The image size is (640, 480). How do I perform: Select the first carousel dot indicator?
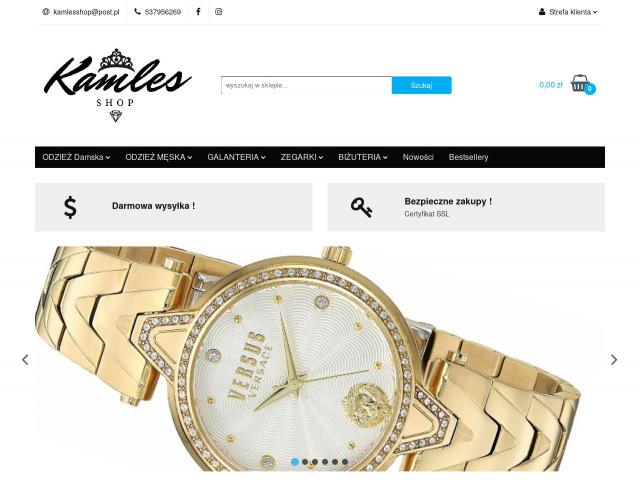[x=295, y=462]
